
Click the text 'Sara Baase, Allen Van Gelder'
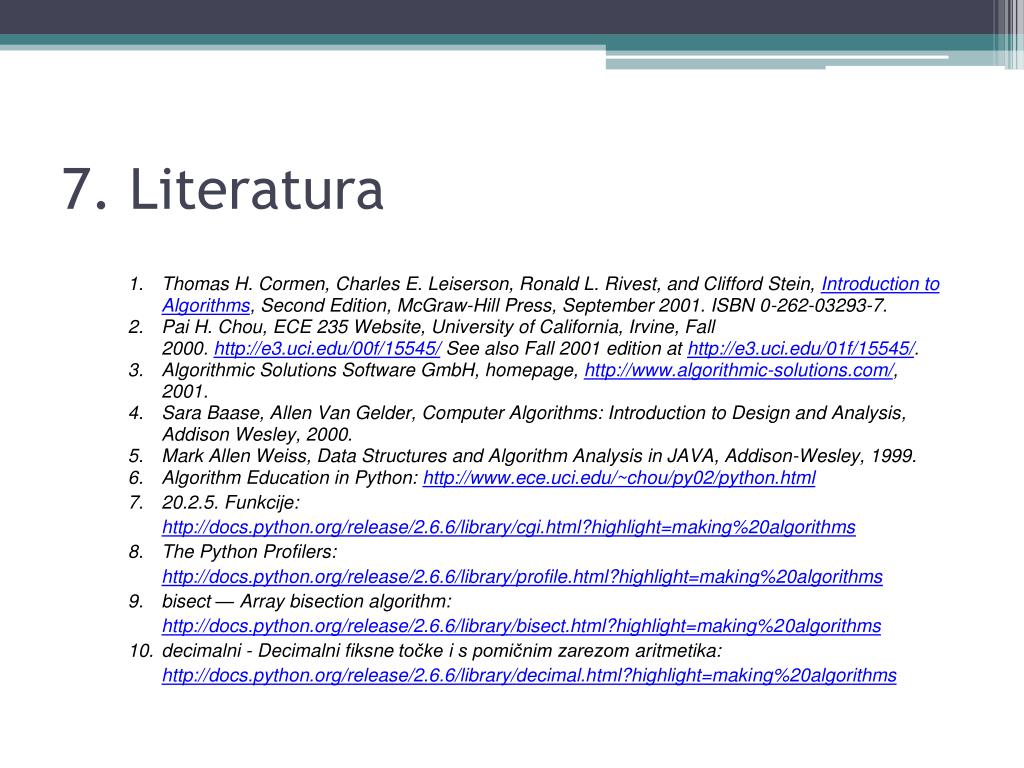click(288, 413)
